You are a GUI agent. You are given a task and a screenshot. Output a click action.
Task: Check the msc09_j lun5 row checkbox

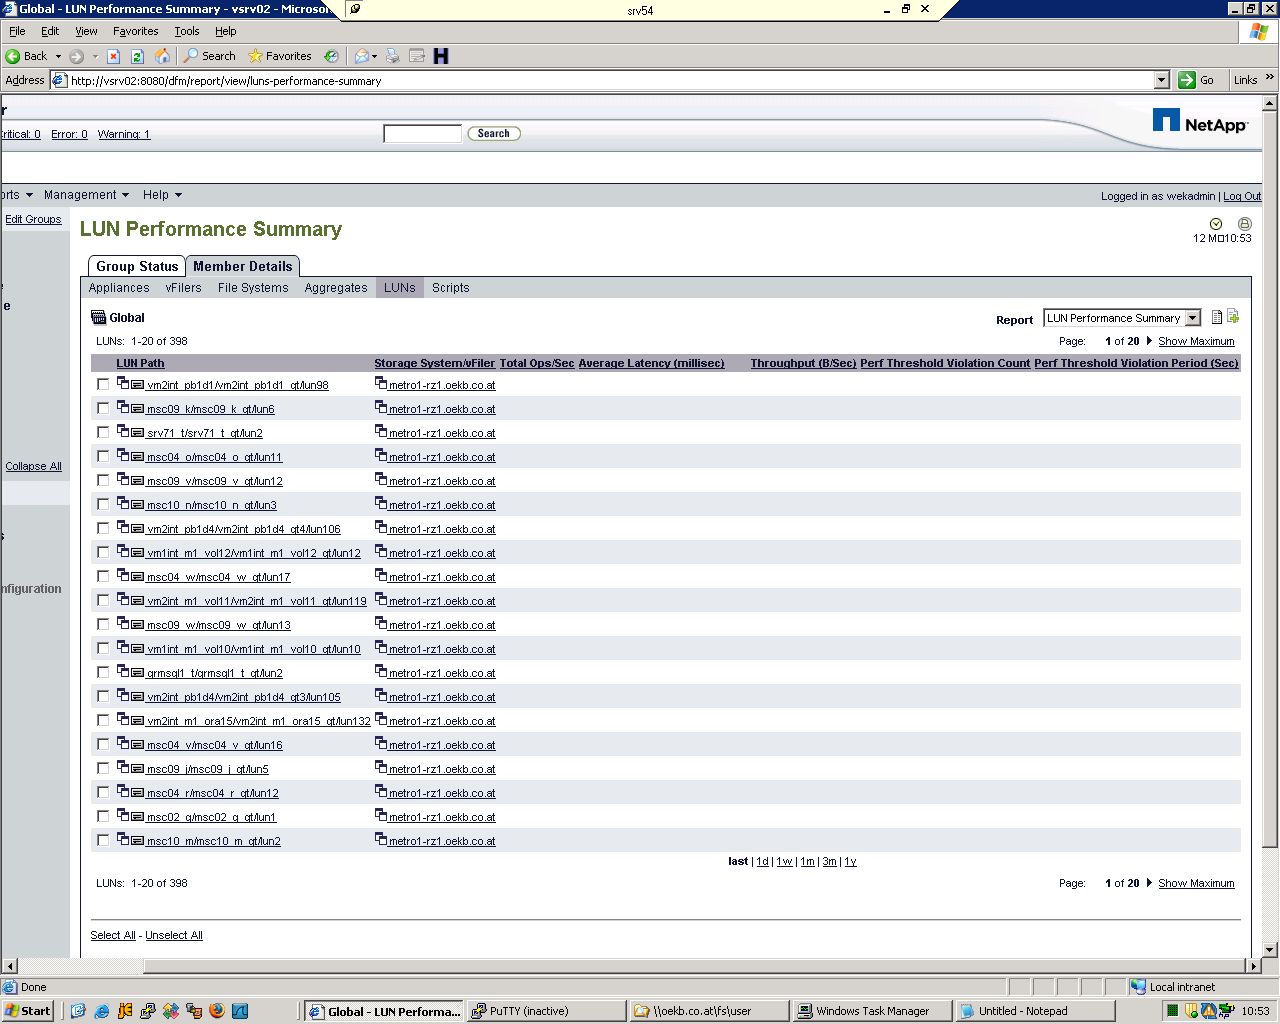(x=103, y=769)
